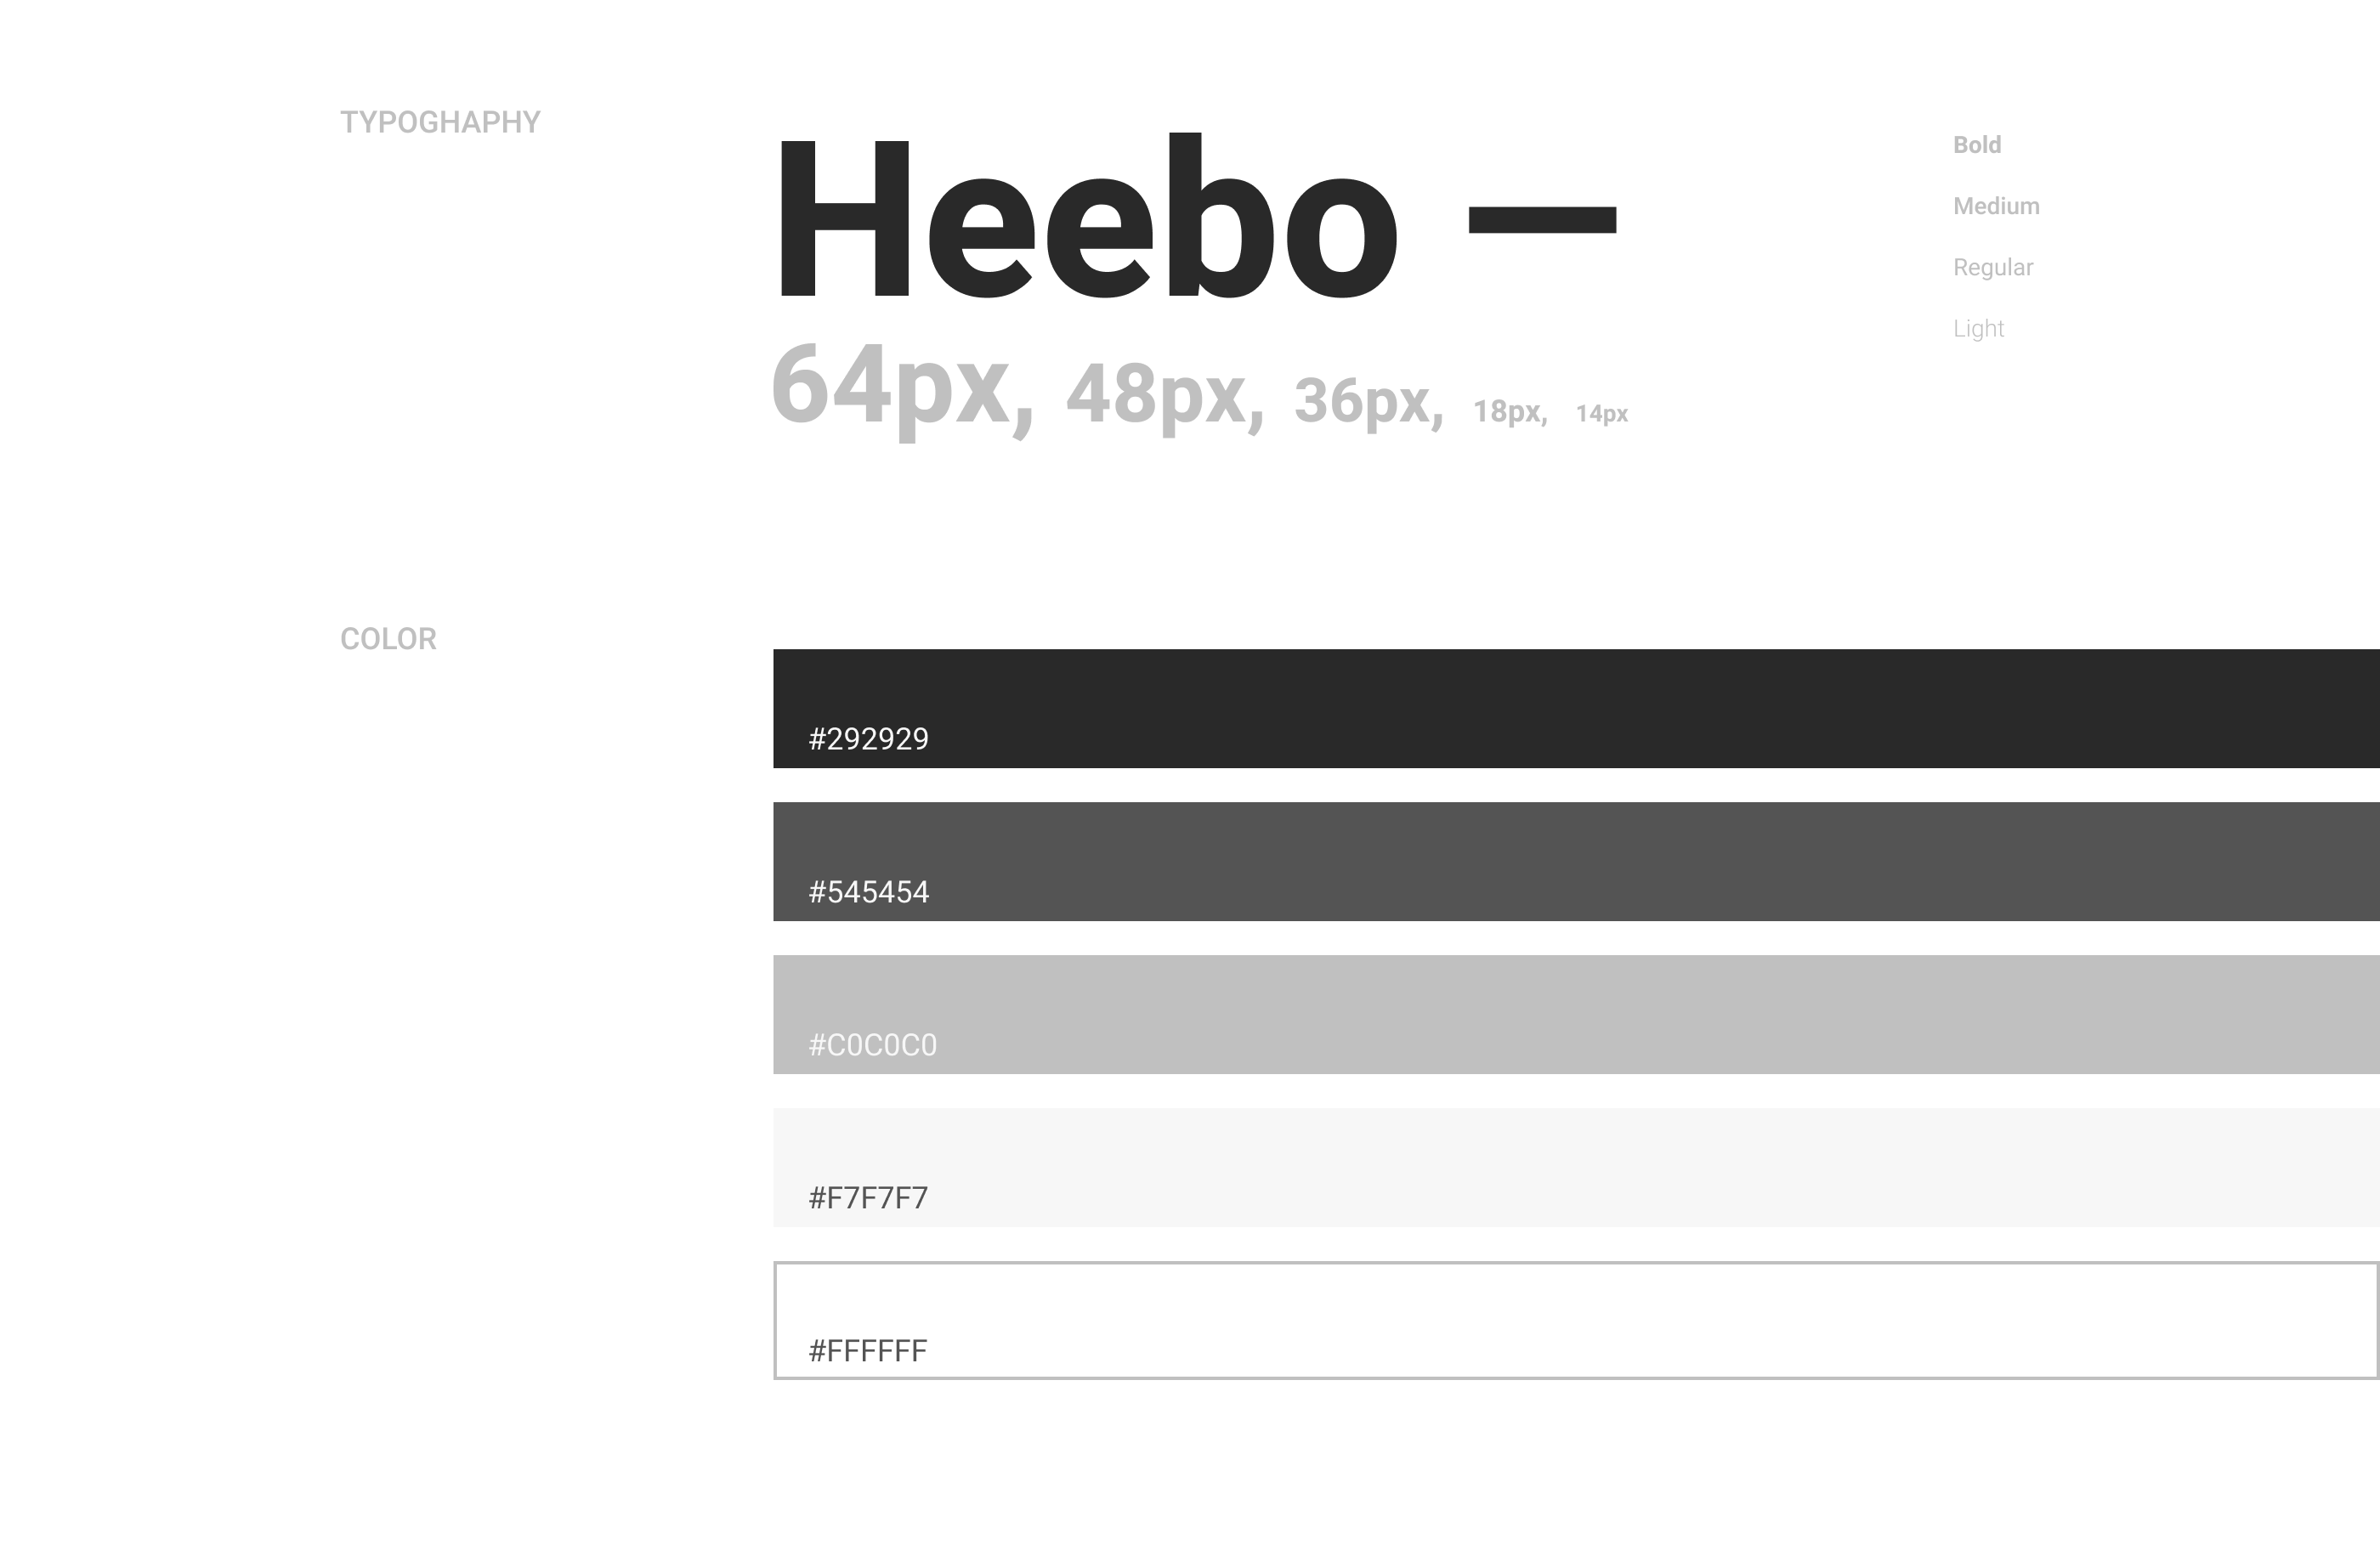
Task: Pick the dark gray #545454 swatch
Action: (1576, 861)
